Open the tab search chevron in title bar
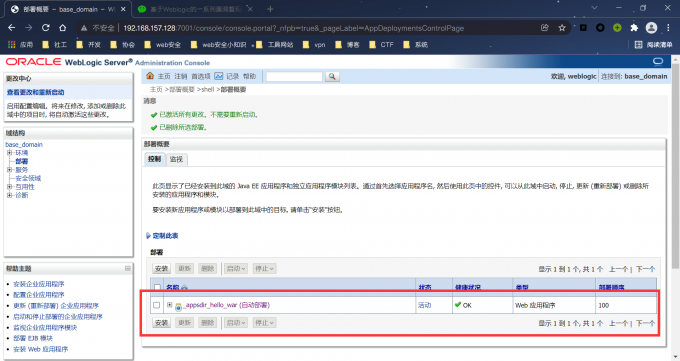680x361 pixels. tap(594, 8)
